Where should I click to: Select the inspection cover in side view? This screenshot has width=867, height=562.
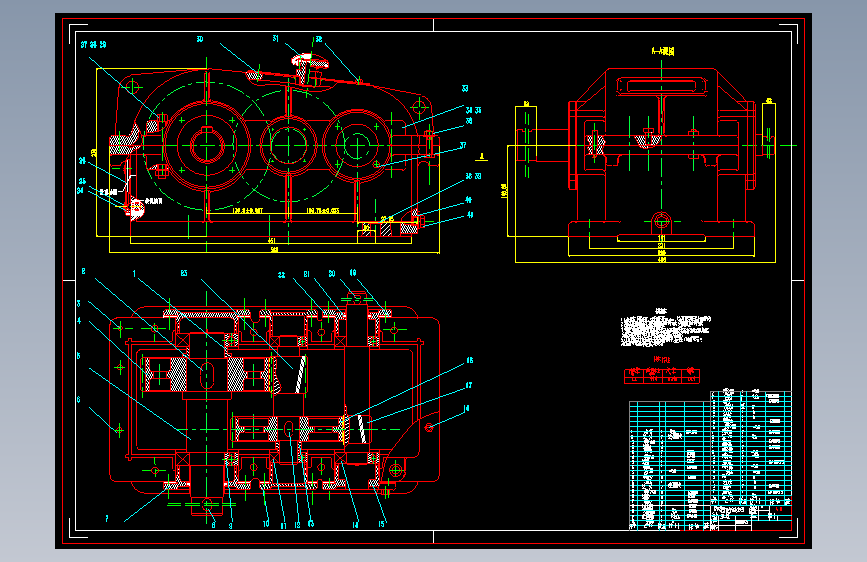pos(662,87)
